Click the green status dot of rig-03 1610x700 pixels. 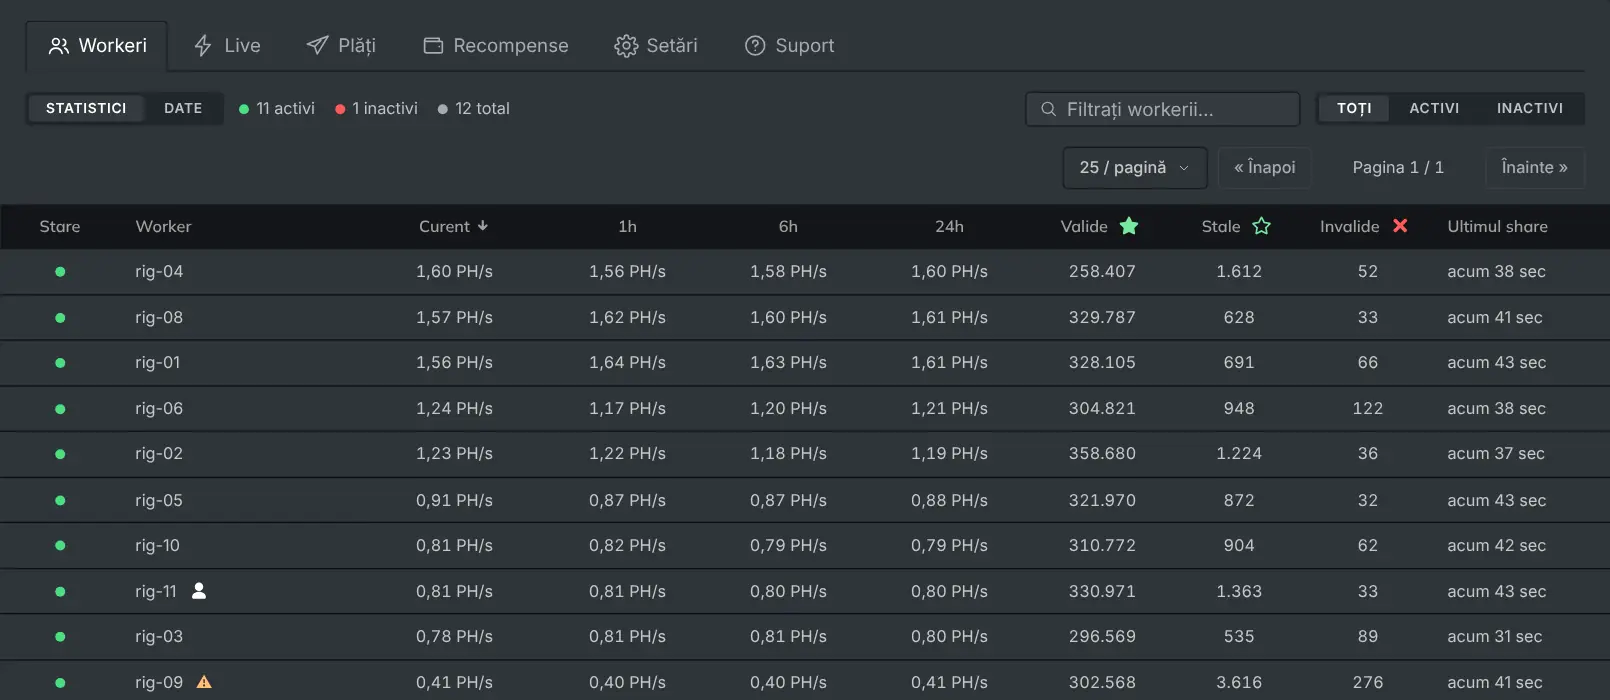[x=60, y=637]
